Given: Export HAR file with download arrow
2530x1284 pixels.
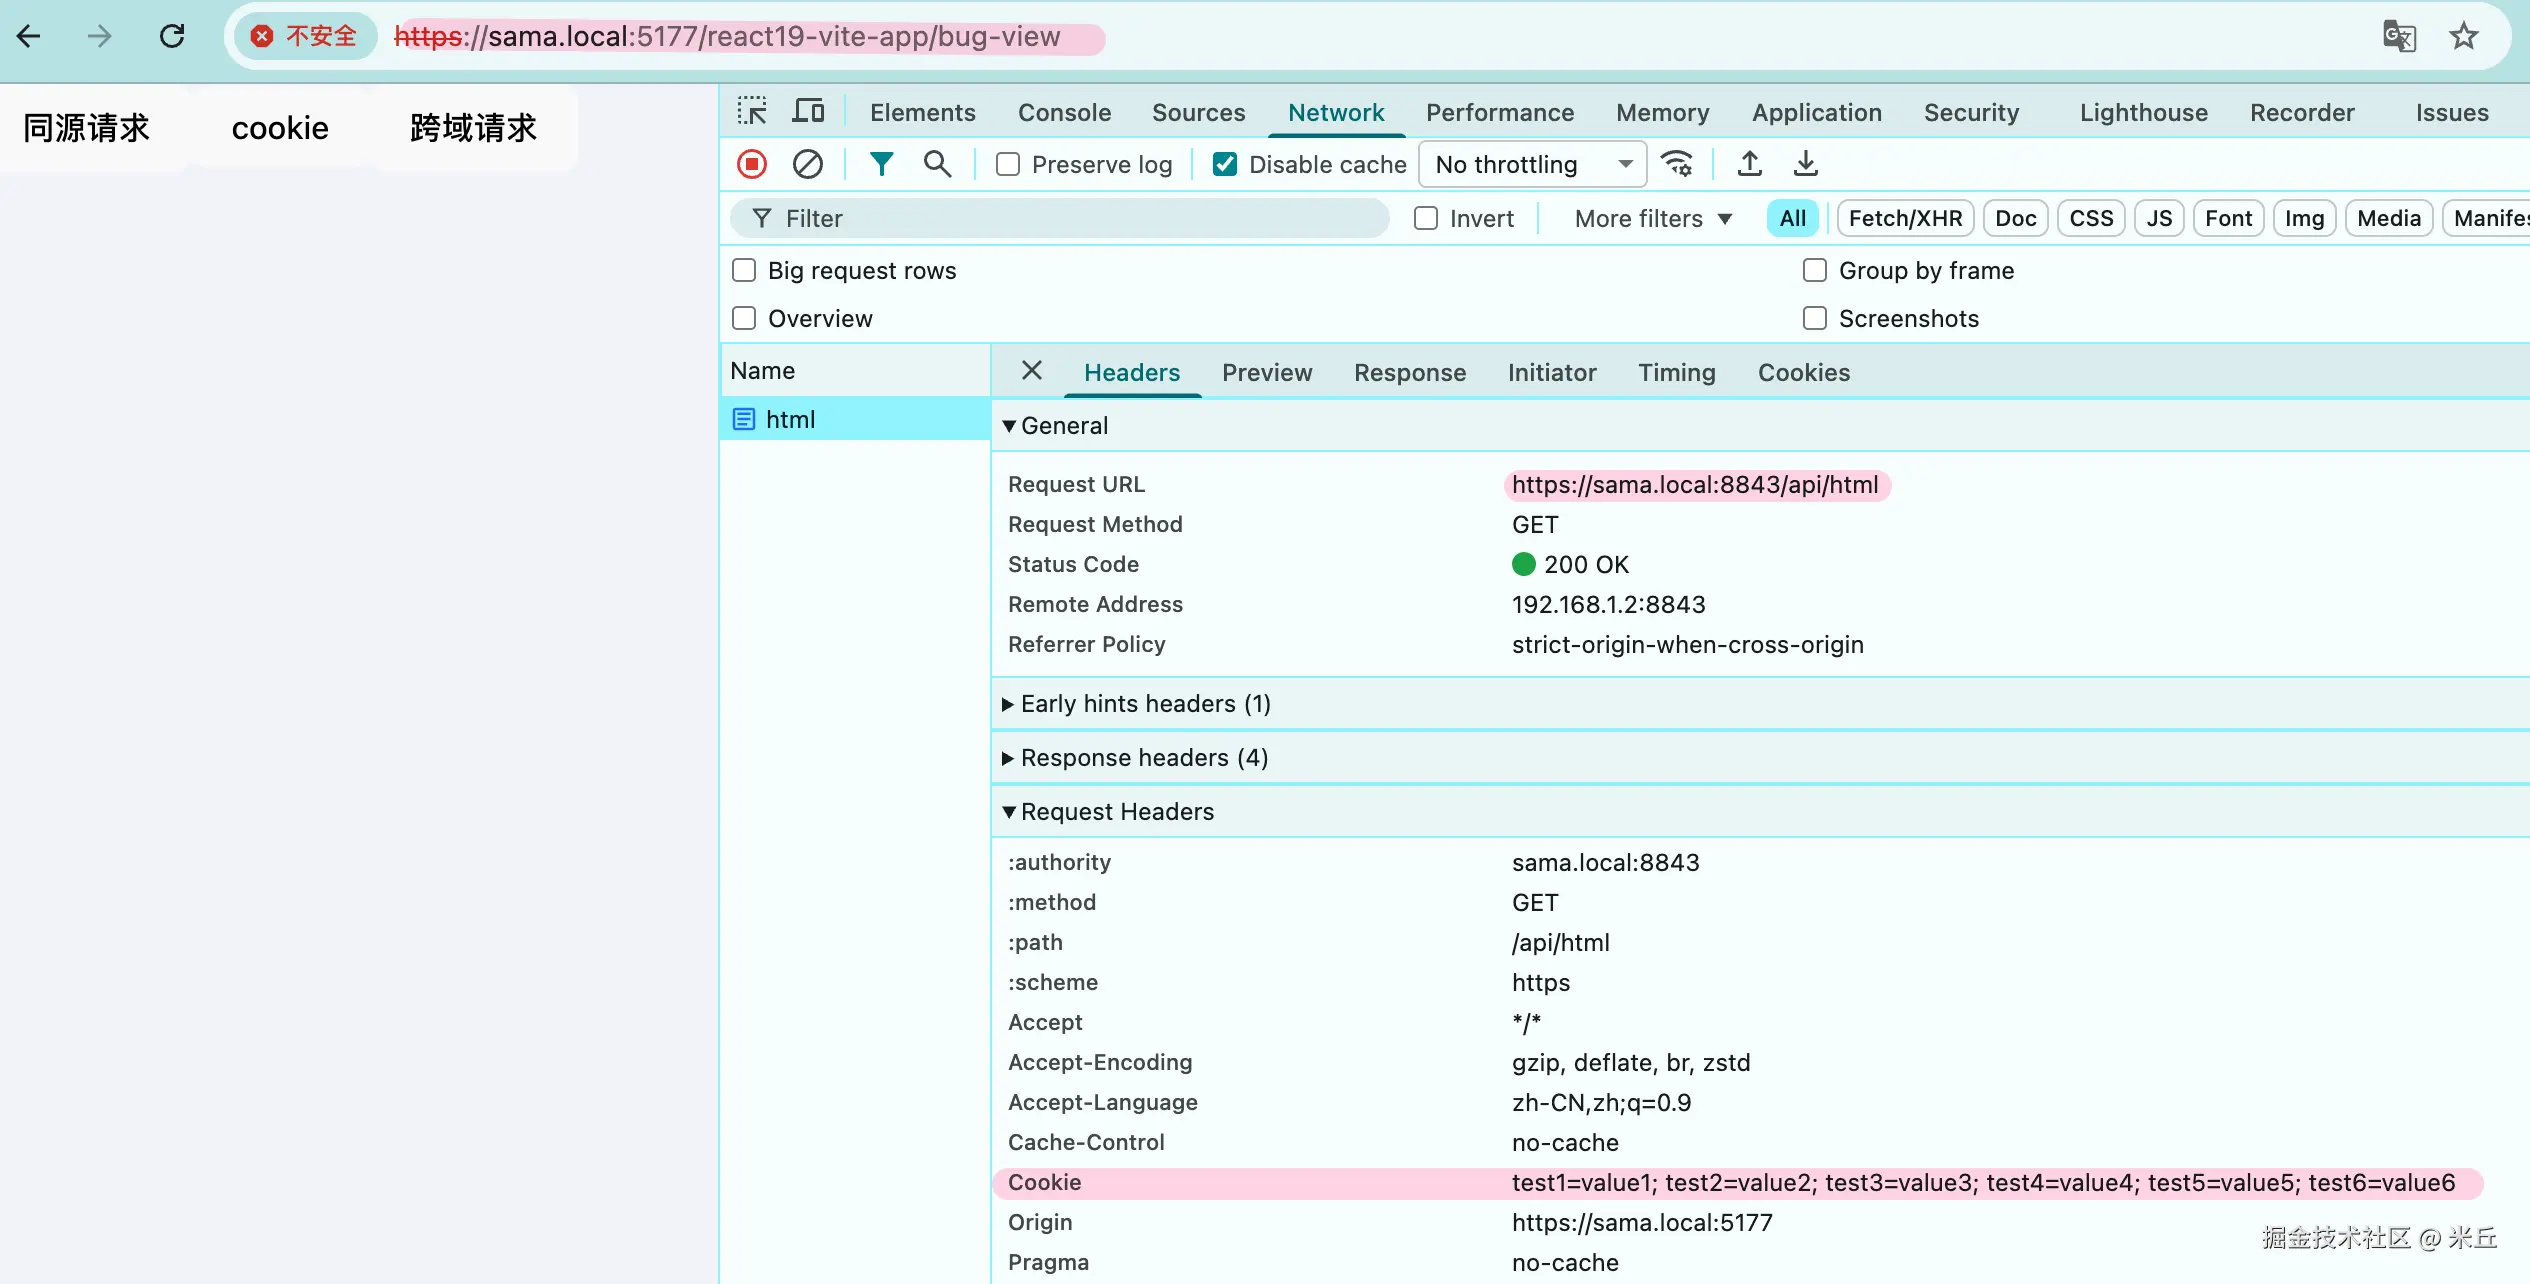Looking at the screenshot, I should pyautogui.click(x=1806, y=163).
